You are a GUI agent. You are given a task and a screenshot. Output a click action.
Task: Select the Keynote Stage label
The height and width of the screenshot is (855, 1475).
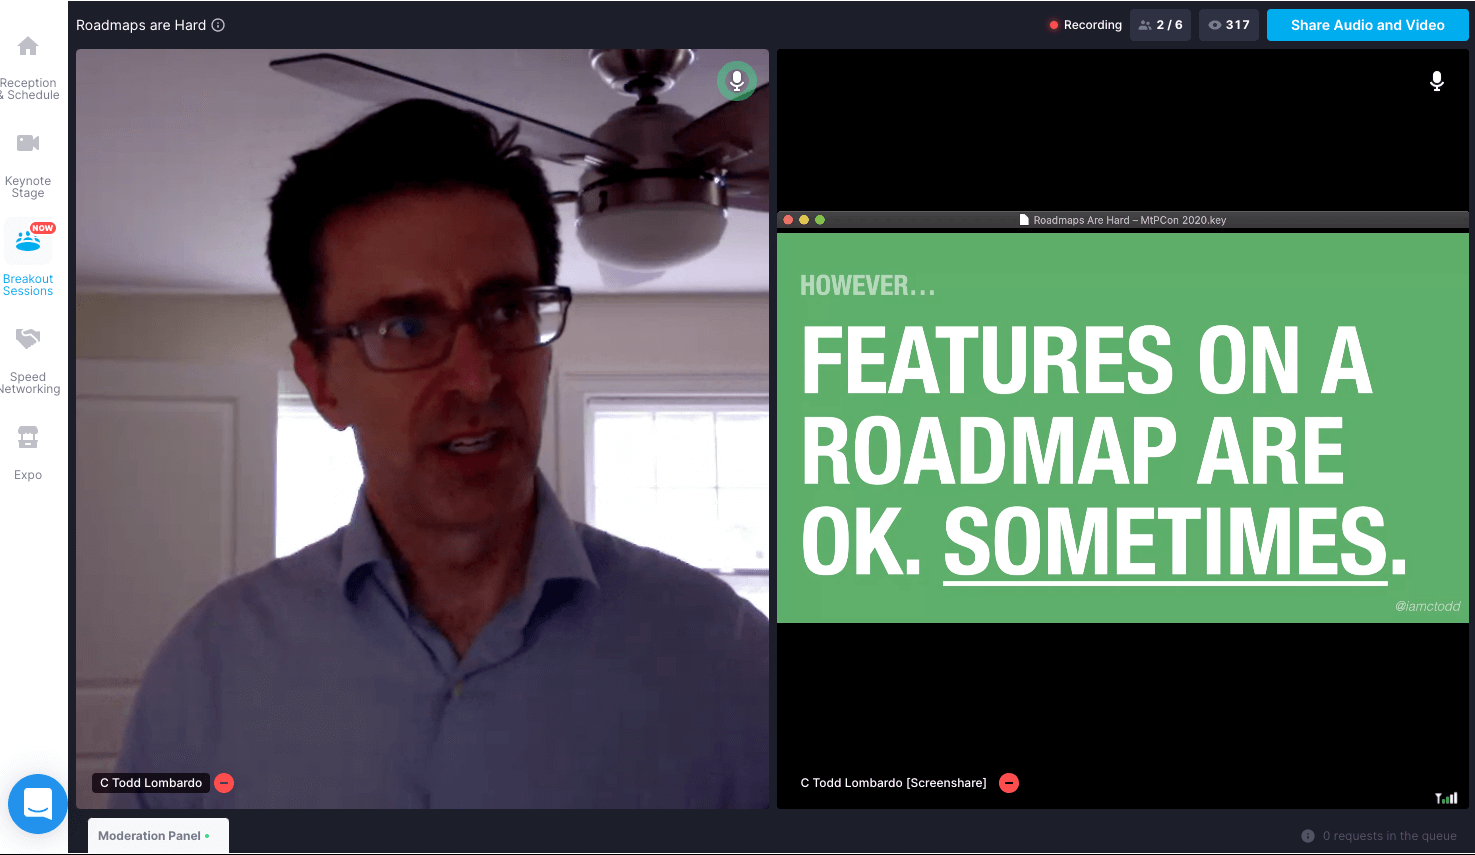click(28, 187)
